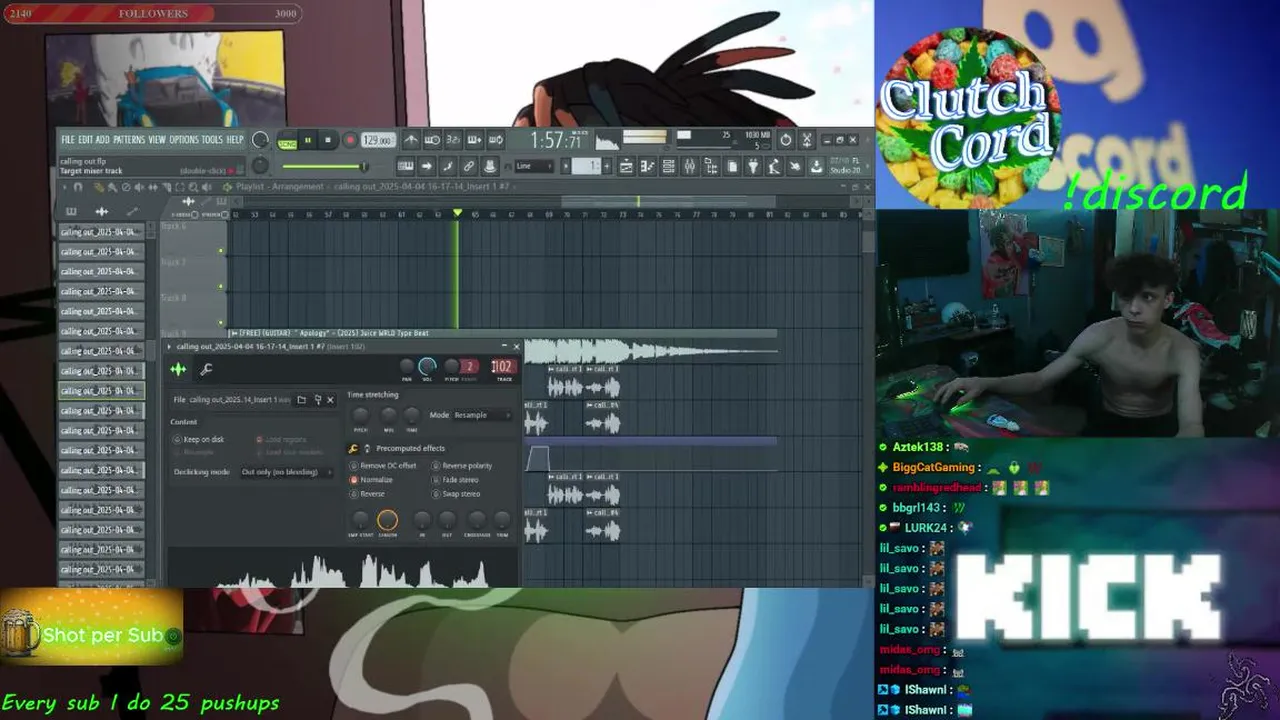Viewport: 1280px width, 720px height.
Task: Toggle the countdown before recording icon
Action: point(453,140)
